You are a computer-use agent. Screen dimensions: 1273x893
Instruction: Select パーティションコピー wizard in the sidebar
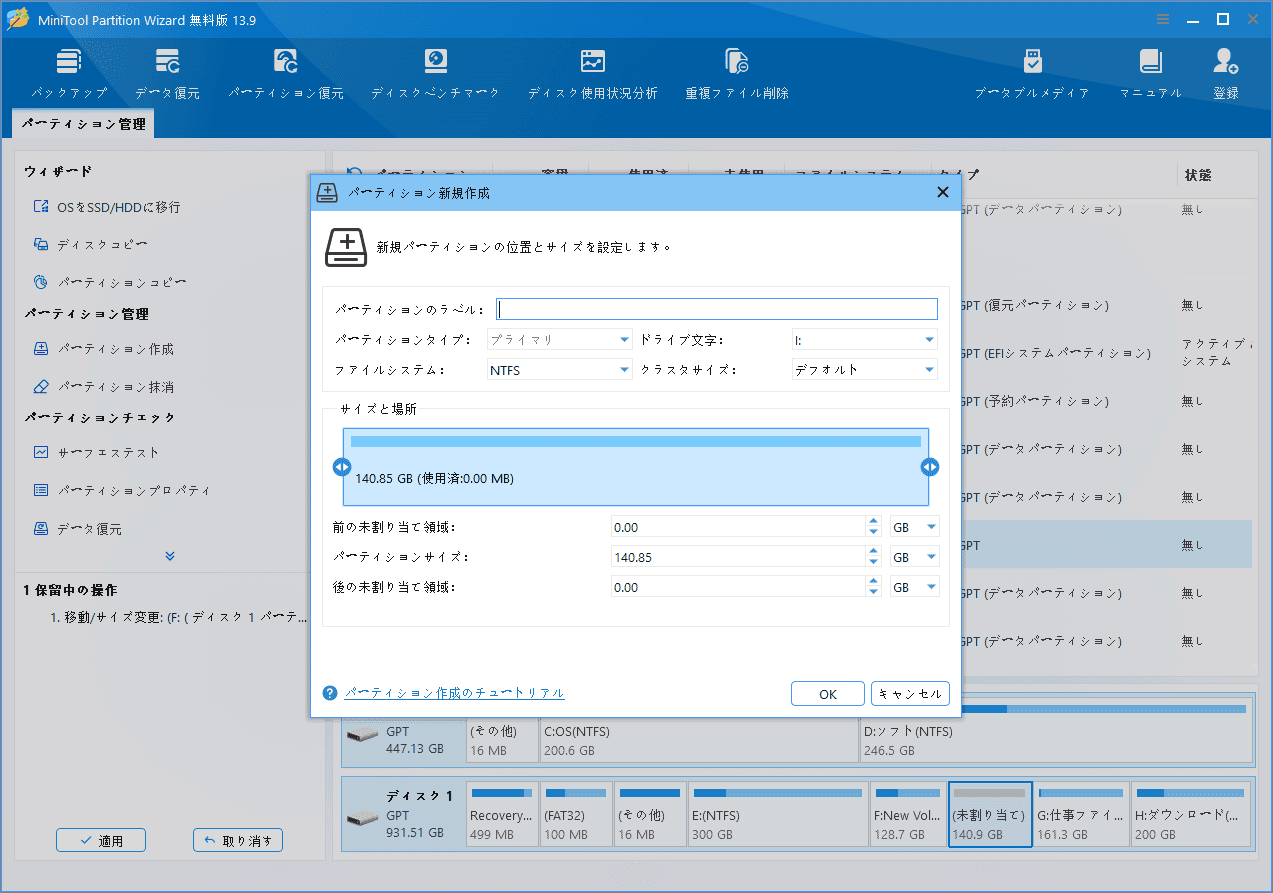pyautogui.click(x=110, y=282)
